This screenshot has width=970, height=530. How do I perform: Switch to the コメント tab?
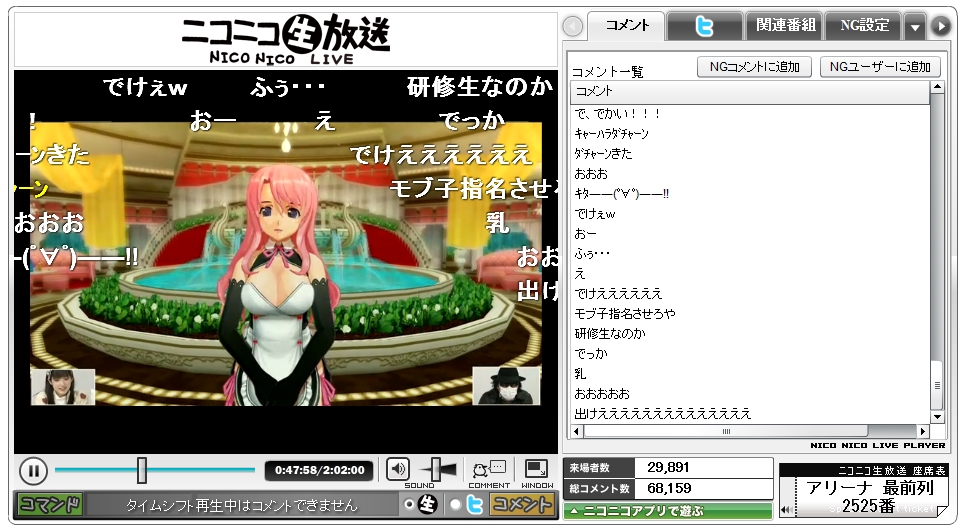coord(626,26)
